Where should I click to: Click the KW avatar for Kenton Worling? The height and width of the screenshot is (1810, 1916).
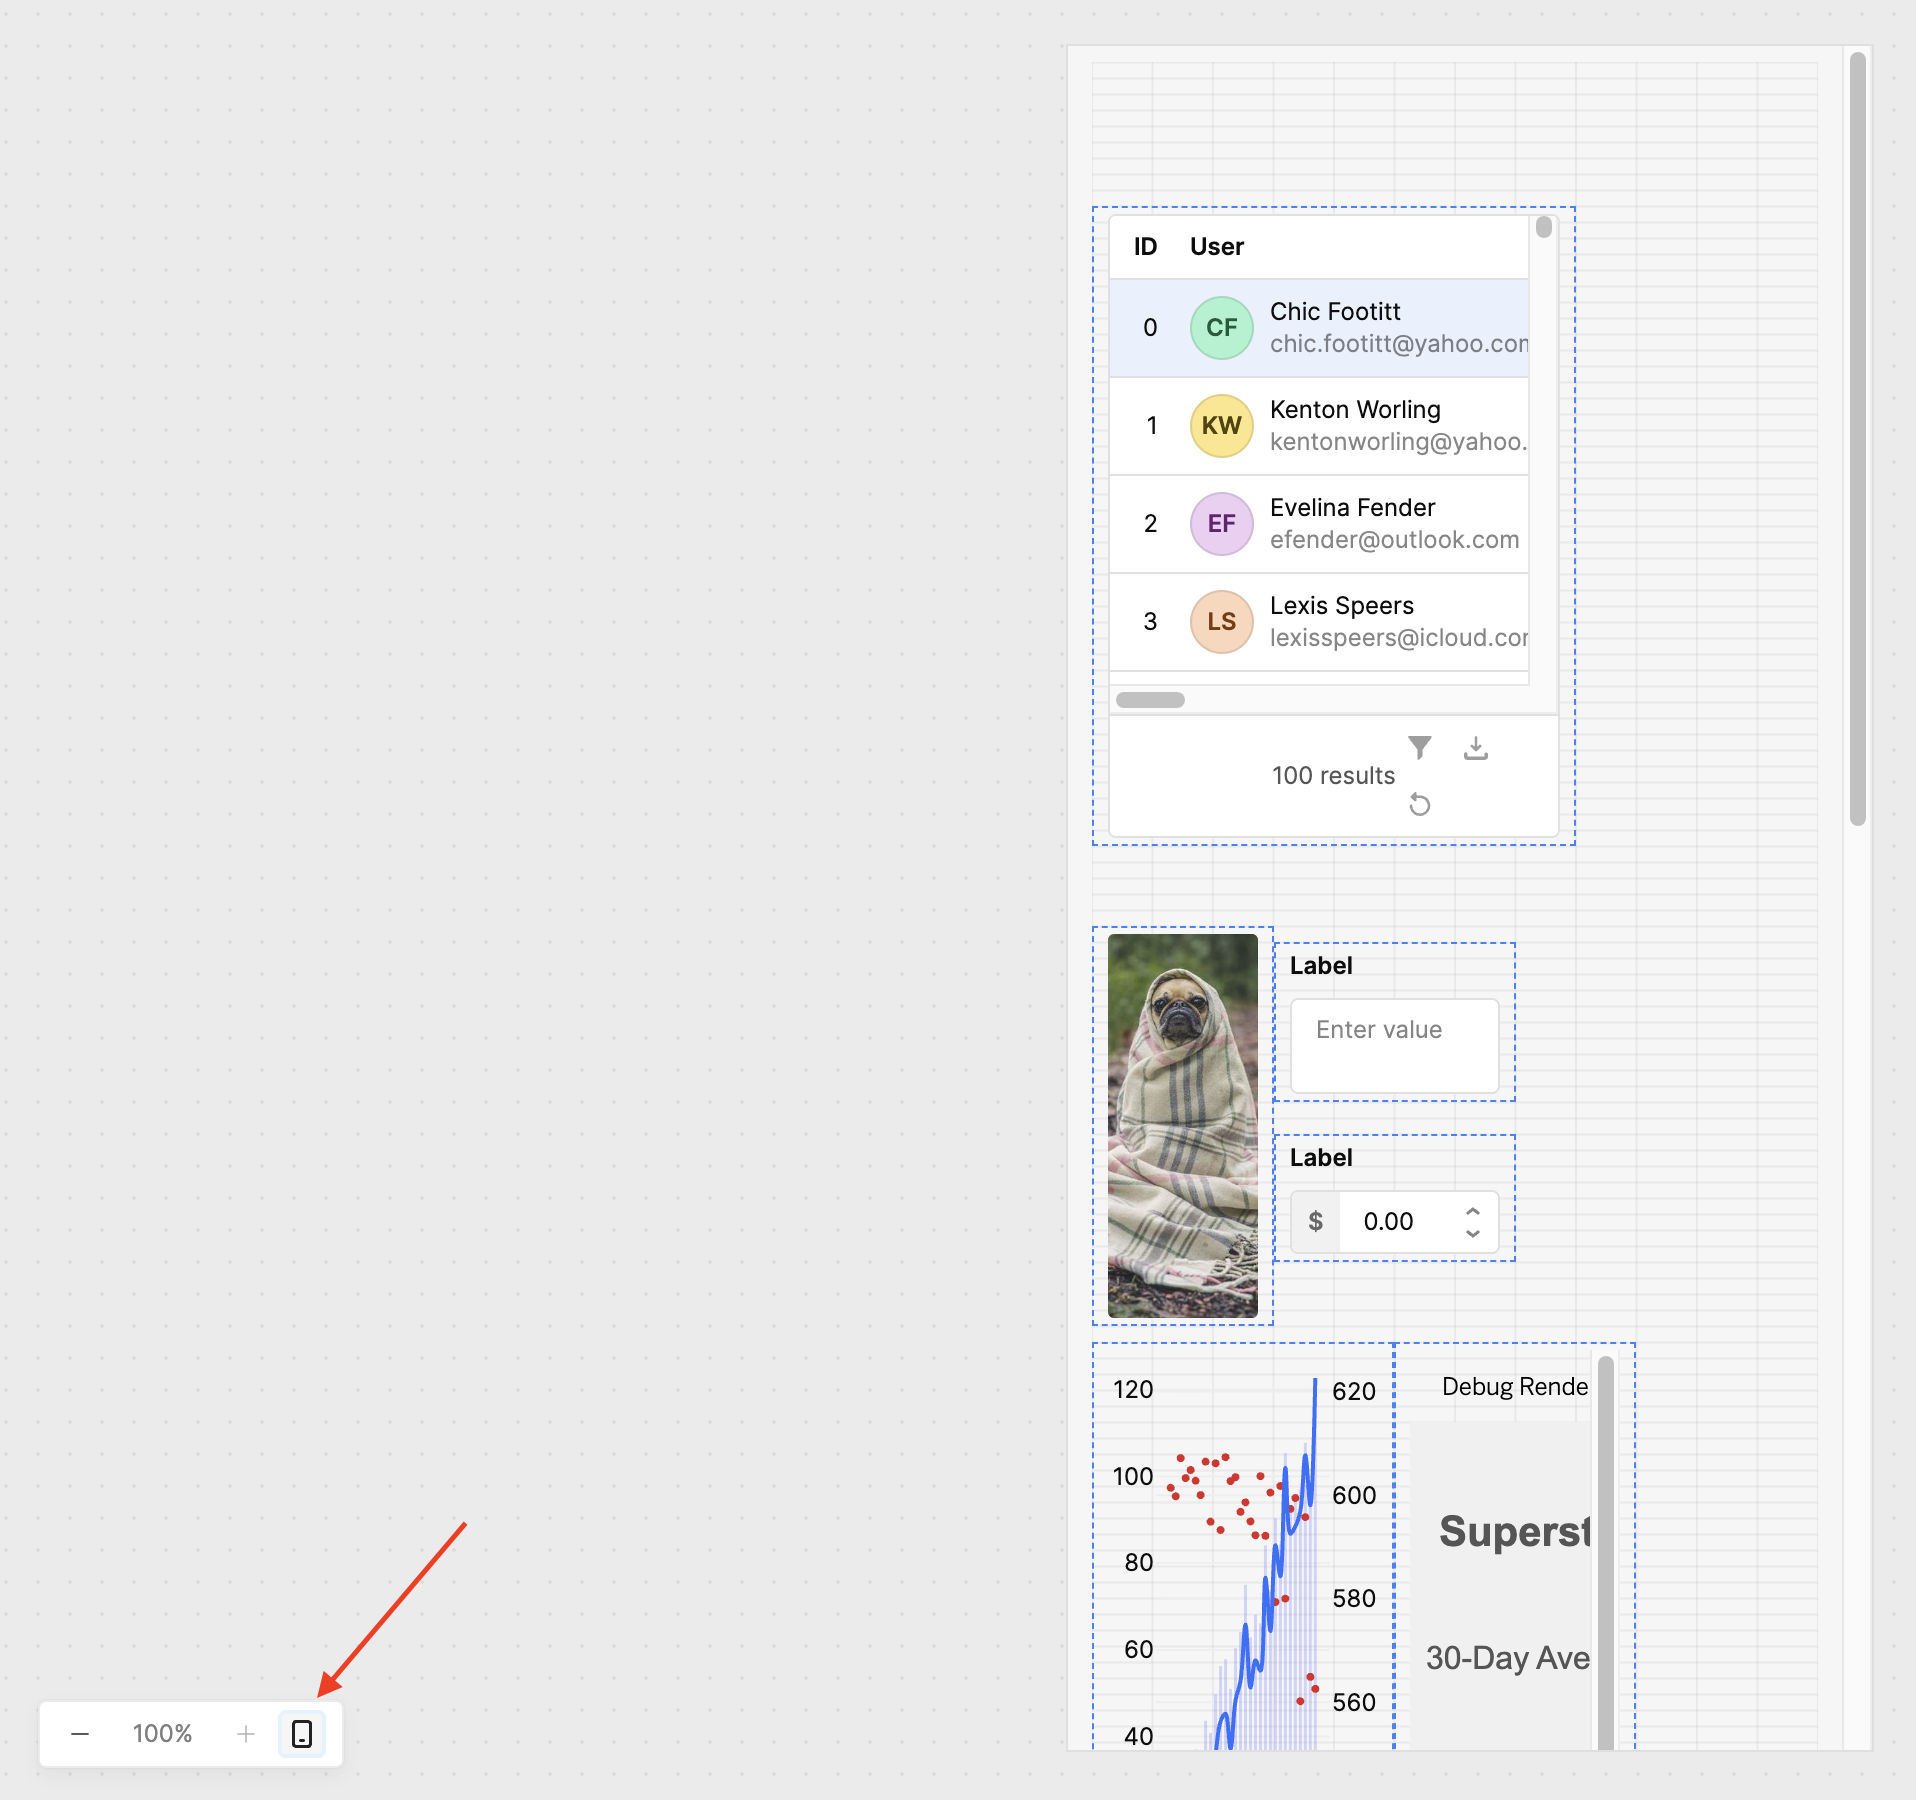tap(1221, 426)
